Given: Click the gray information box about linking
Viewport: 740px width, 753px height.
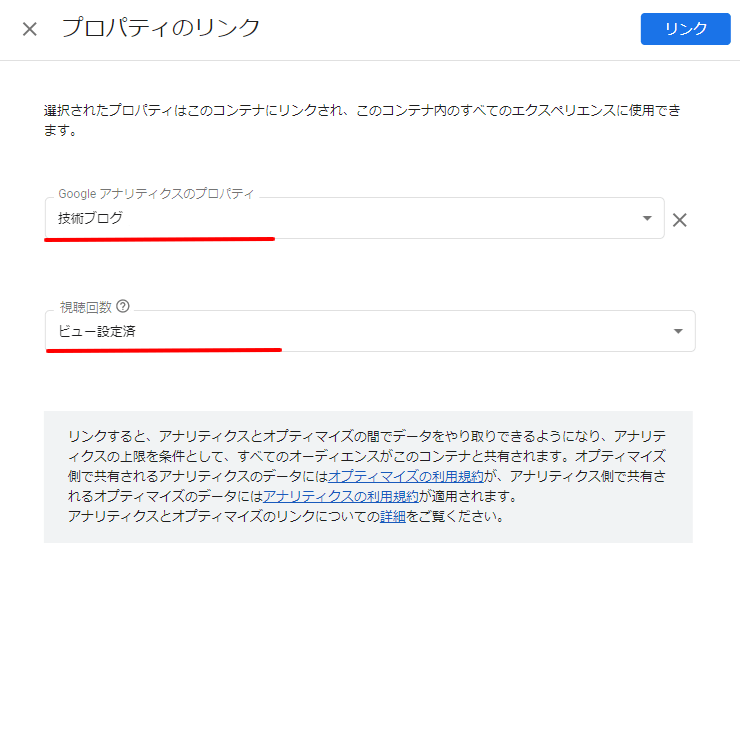Looking at the screenshot, I should click(368, 477).
